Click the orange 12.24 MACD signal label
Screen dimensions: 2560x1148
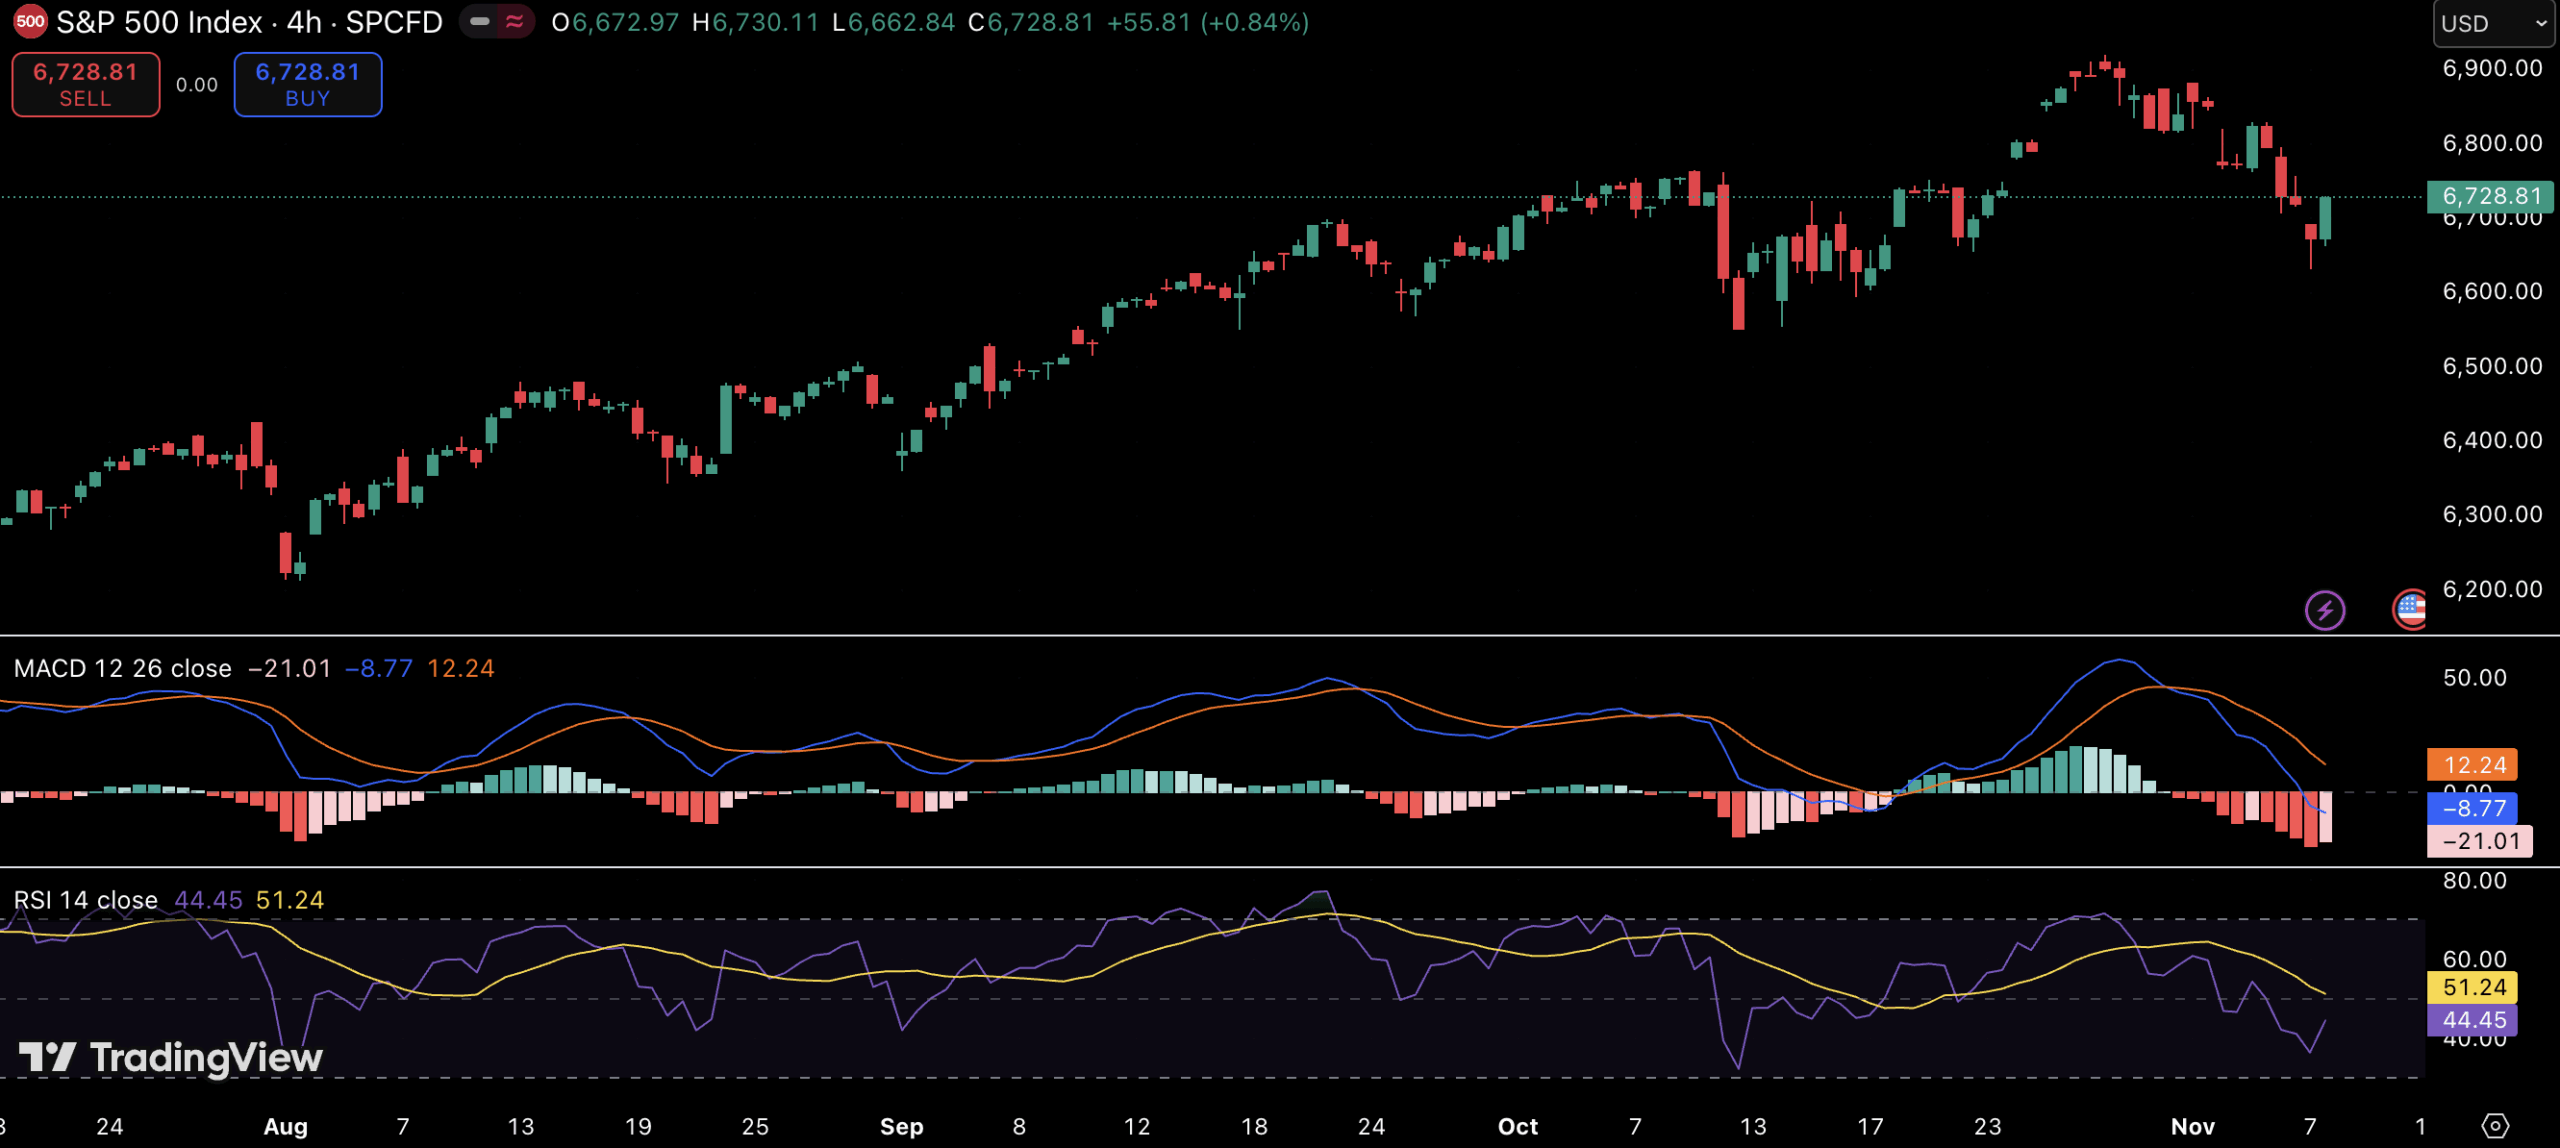click(x=2473, y=765)
